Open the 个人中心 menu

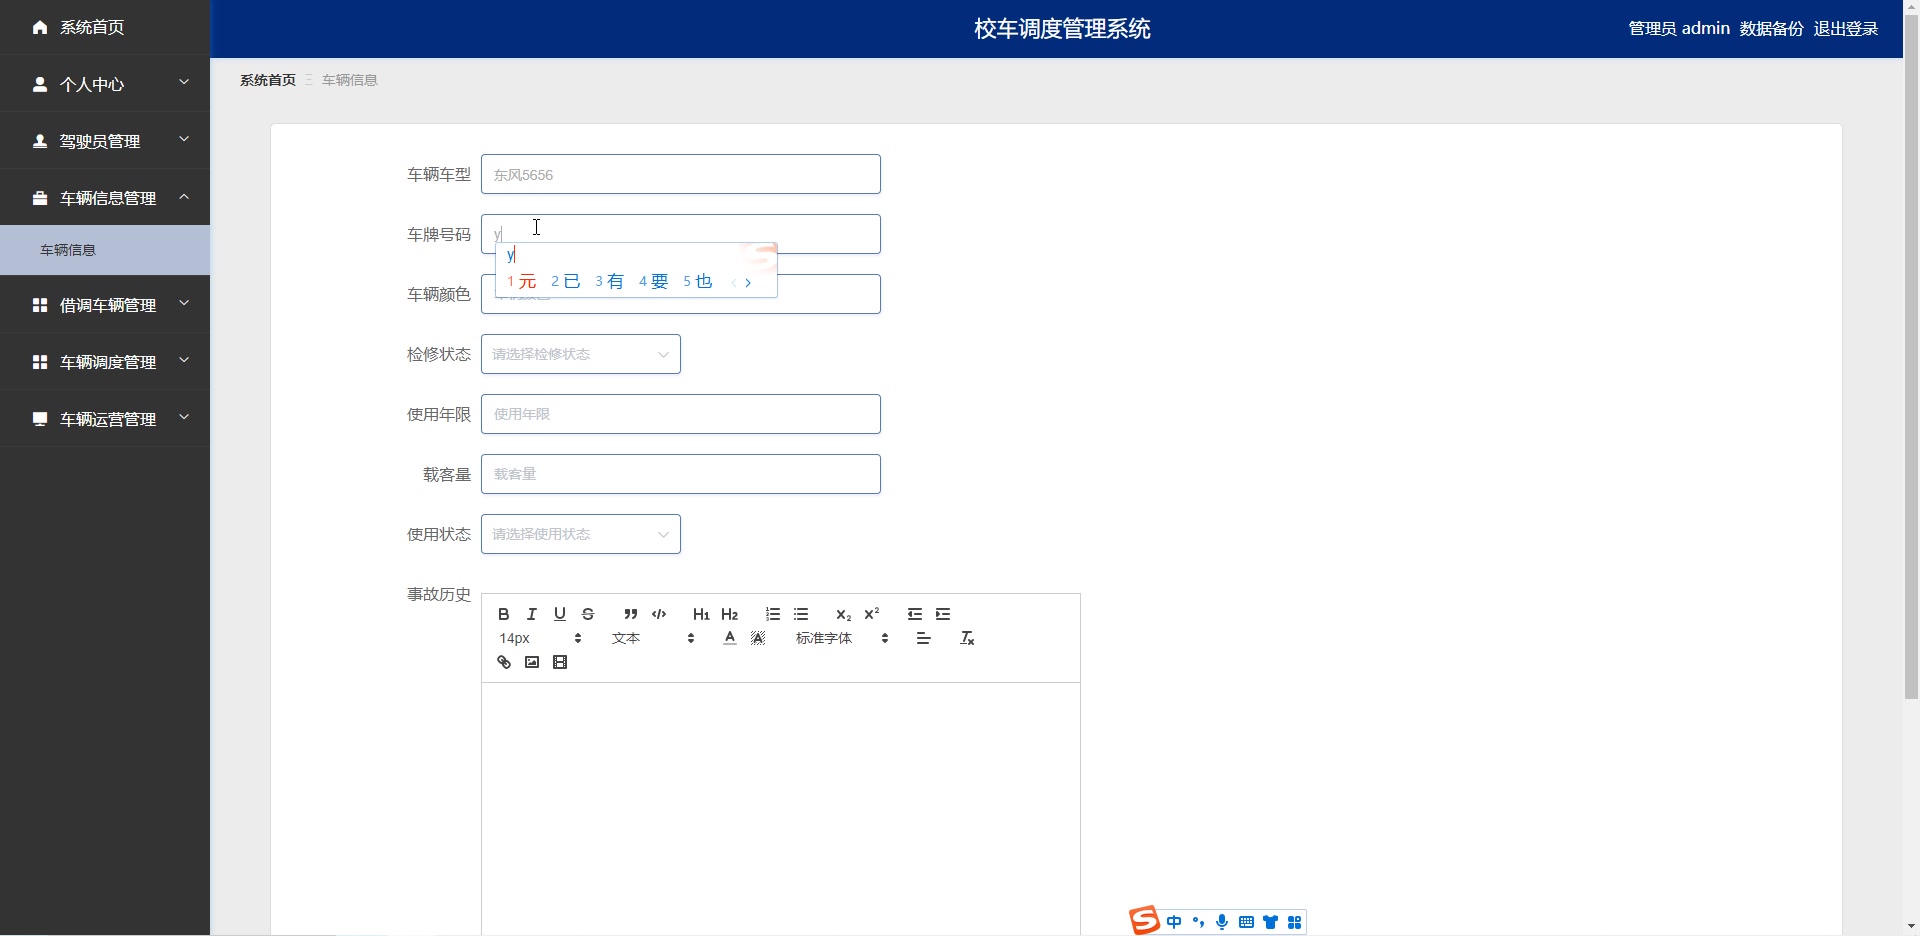coord(92,84)
